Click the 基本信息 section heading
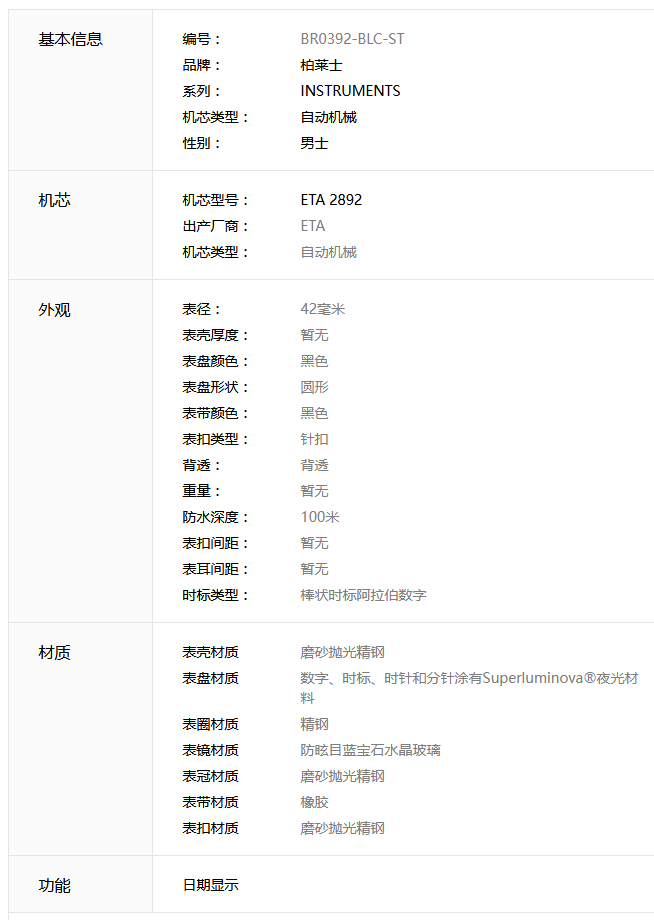Screen dimensions: 654x920 [x=70, y=39]
